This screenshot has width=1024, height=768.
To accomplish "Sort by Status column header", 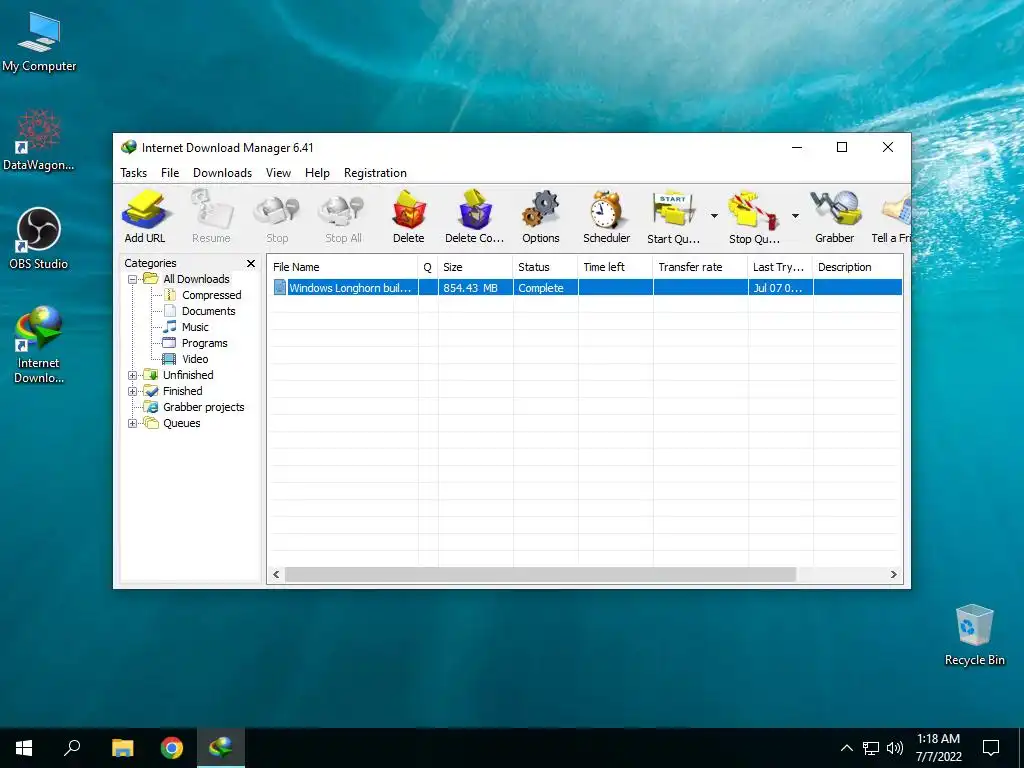I will click(545, 267).
